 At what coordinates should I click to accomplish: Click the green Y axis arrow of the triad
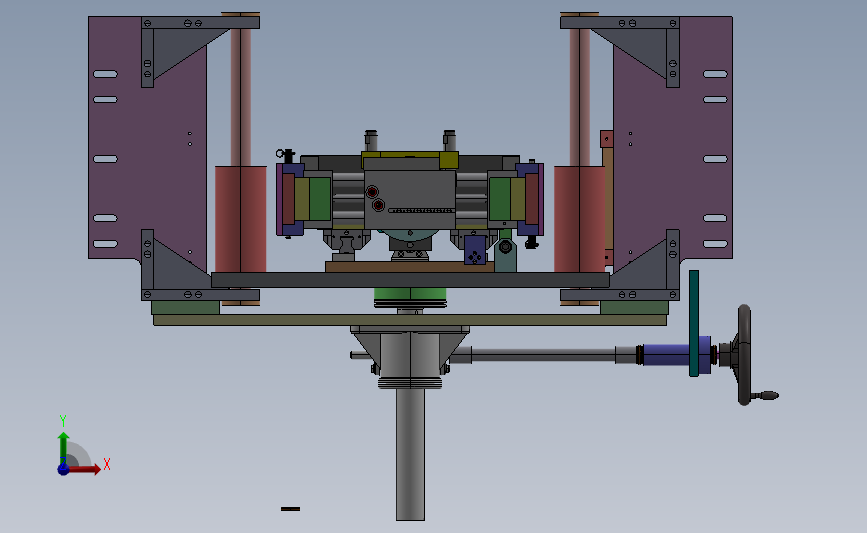[x=63, y=448]
